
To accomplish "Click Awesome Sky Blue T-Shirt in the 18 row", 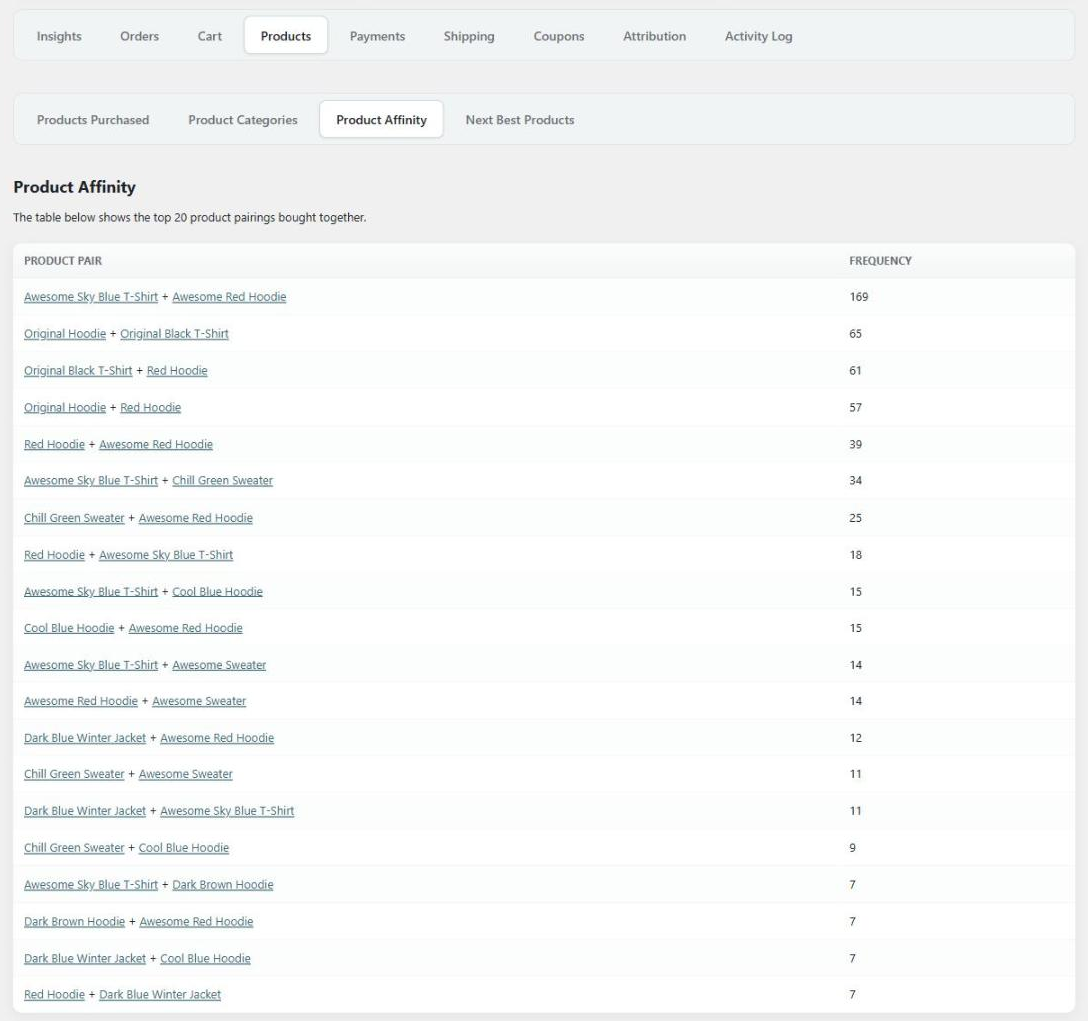I will point(166,555).
